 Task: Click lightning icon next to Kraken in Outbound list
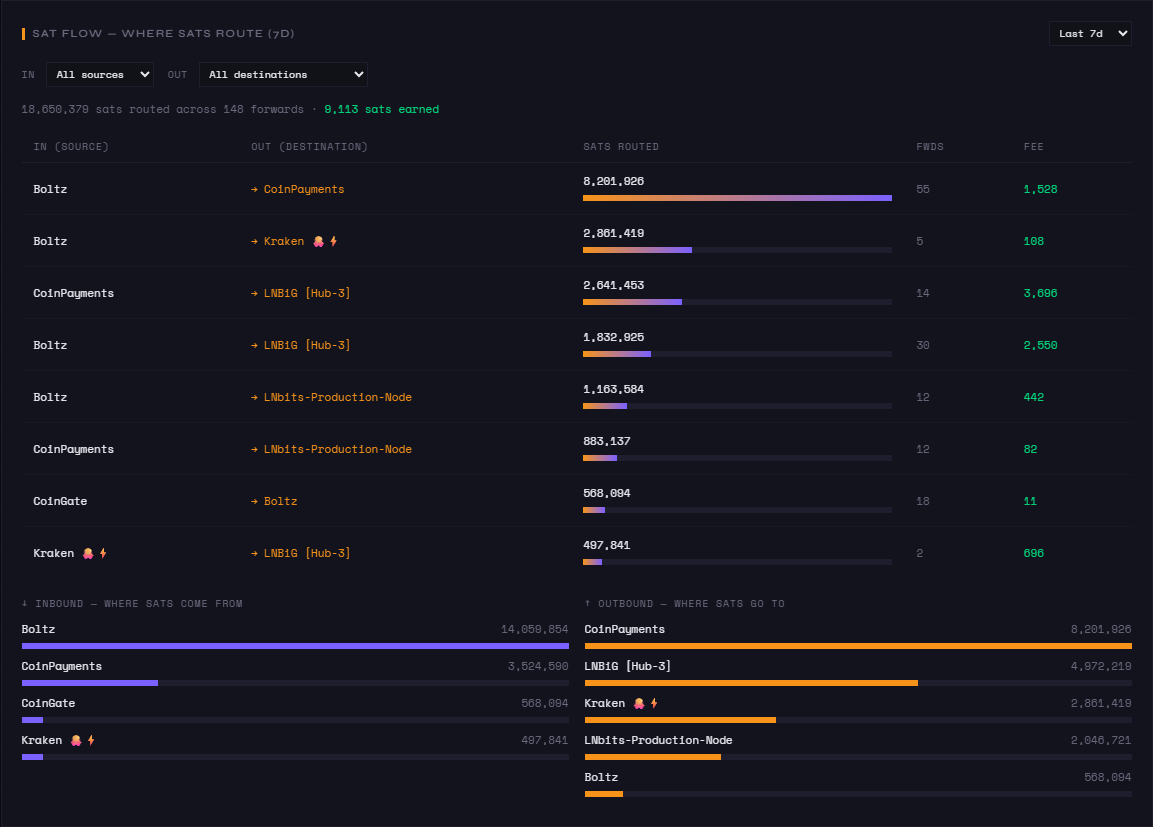654,704
